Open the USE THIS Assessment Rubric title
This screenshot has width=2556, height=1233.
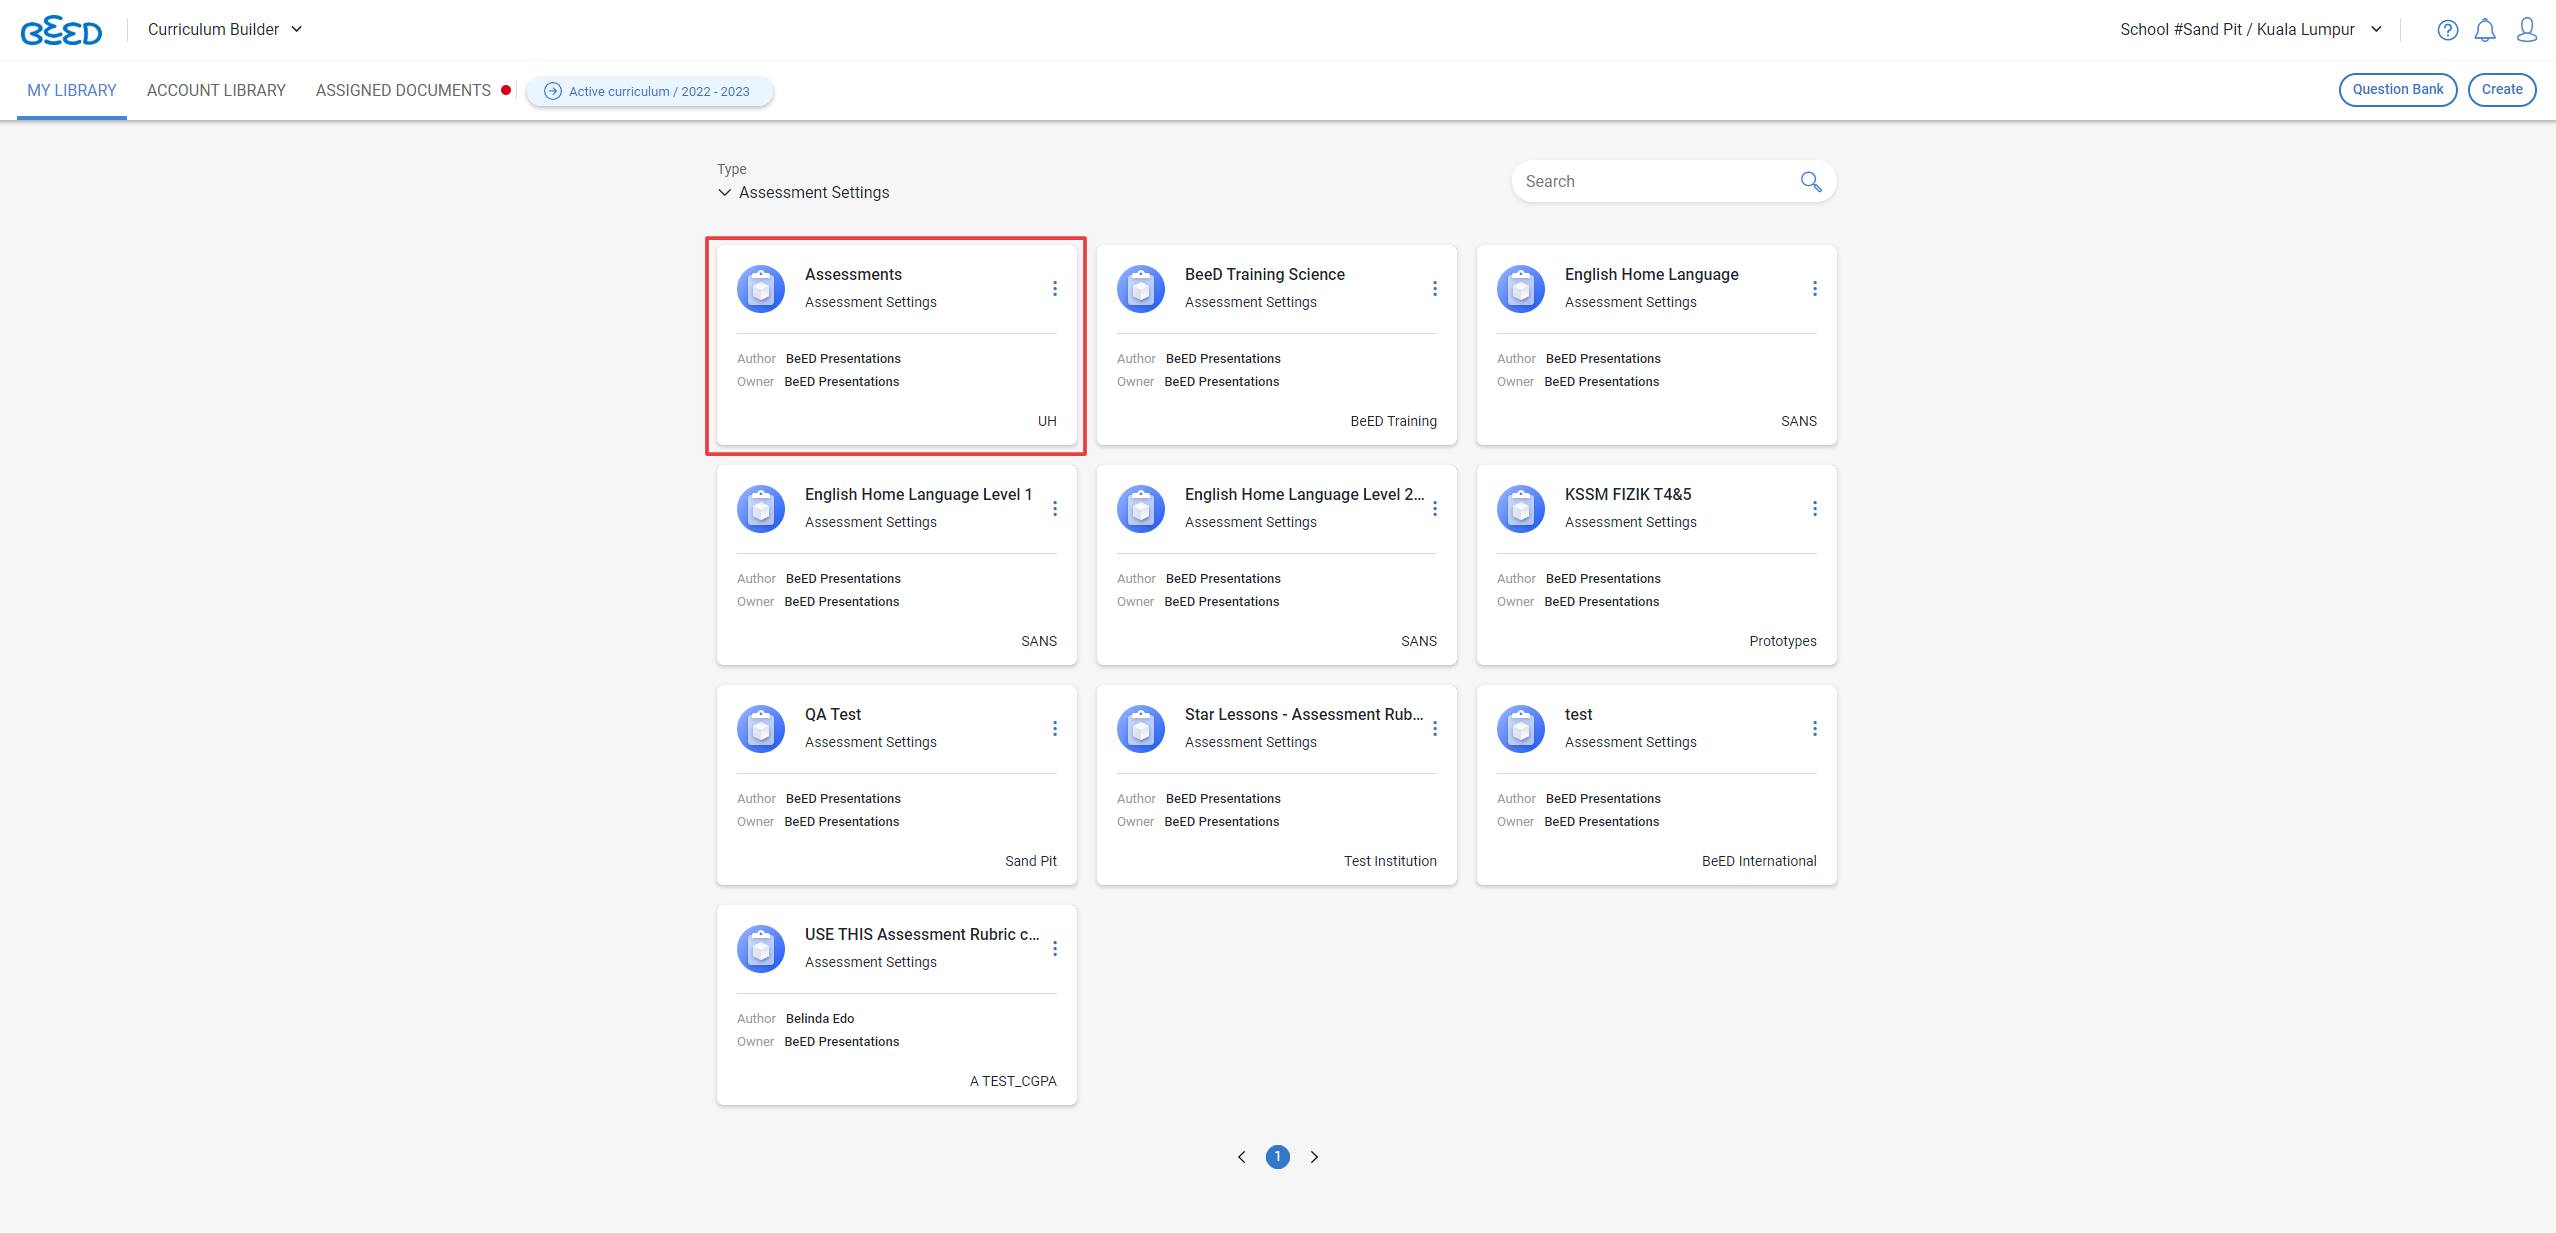click(922, 934)
